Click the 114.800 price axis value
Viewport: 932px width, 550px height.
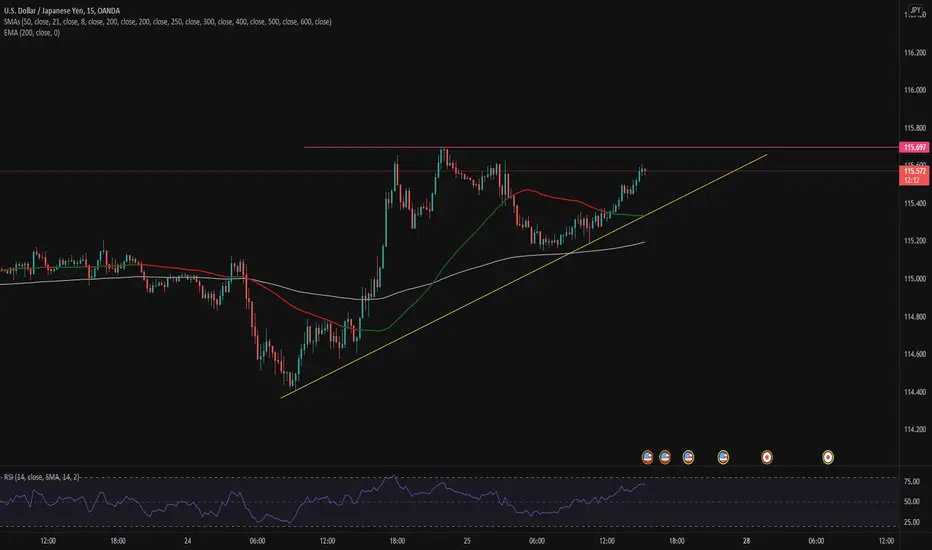click(915, 316)
